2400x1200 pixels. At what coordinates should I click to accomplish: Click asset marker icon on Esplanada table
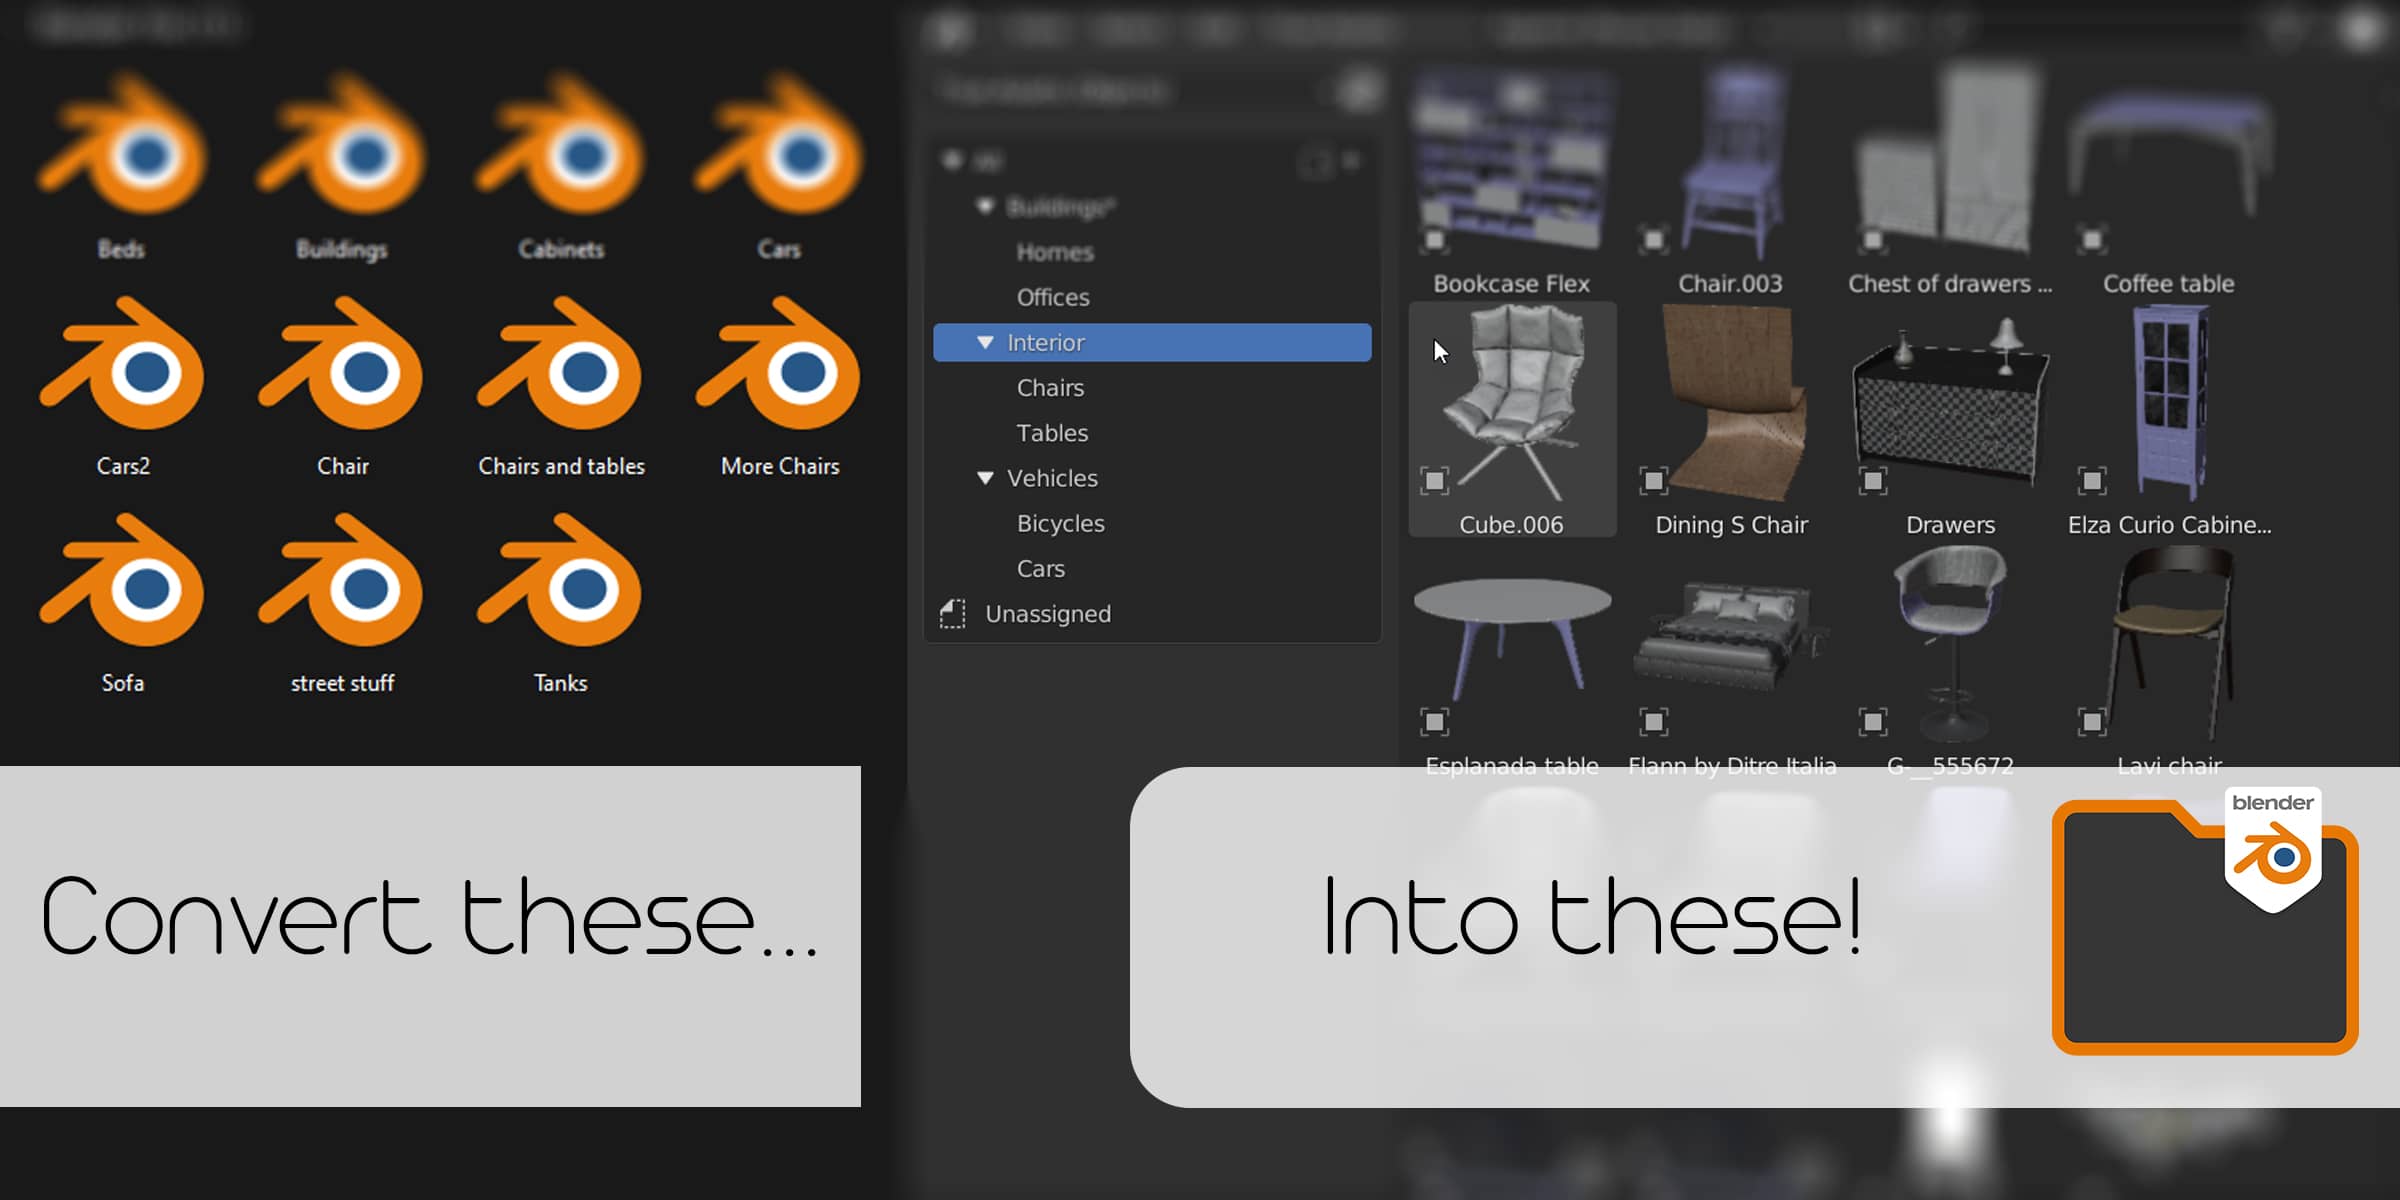coord(1434,722)
